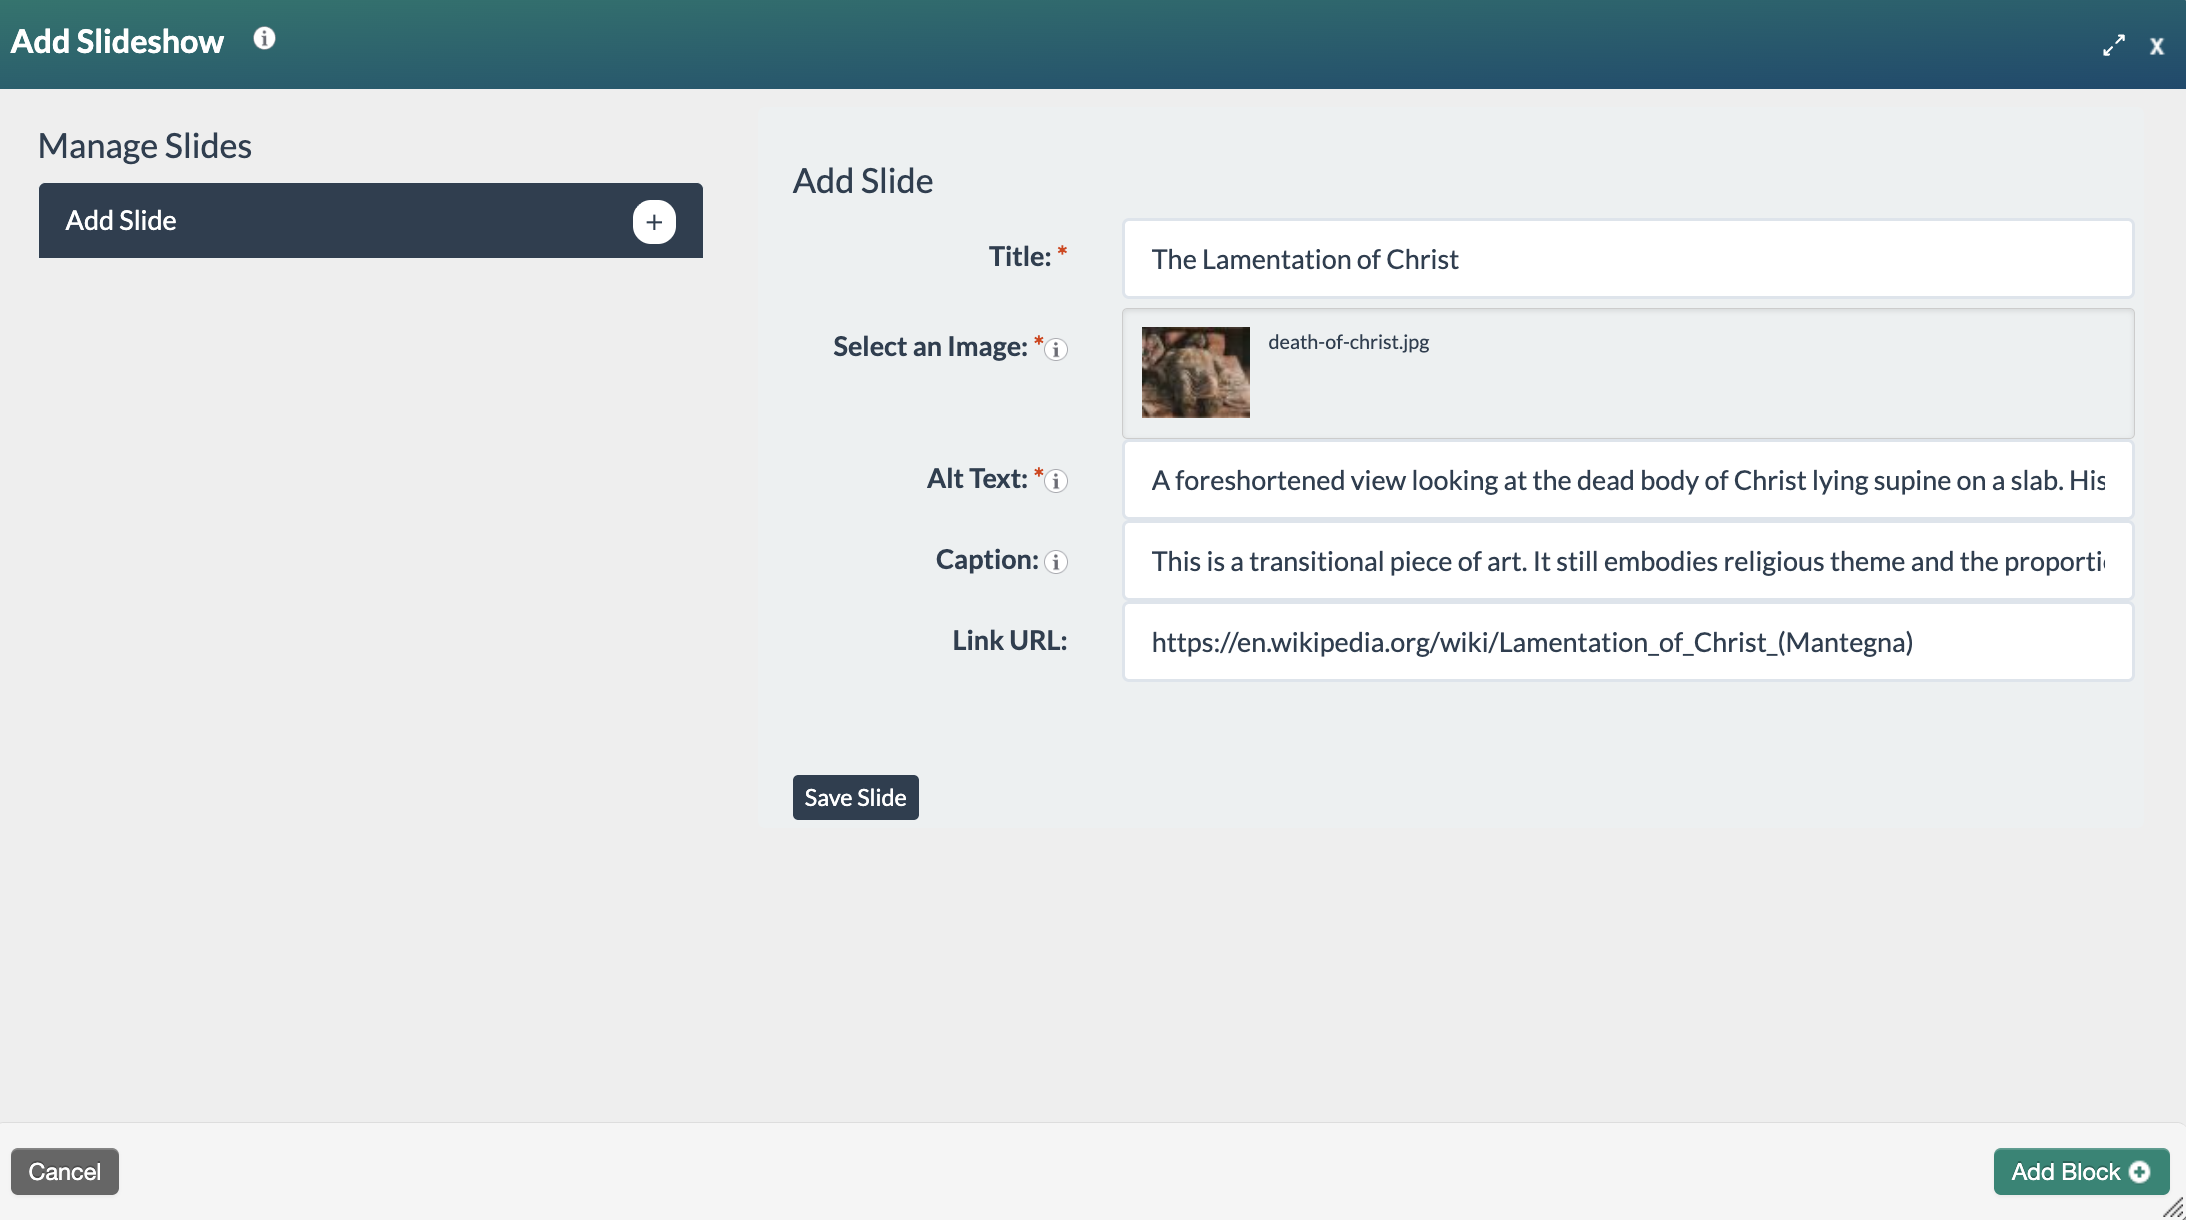Click the death-of-christ.jpg thumbnail image
The image size is (2186, 1220).
pyautogui.click(x=1196, y=372)
